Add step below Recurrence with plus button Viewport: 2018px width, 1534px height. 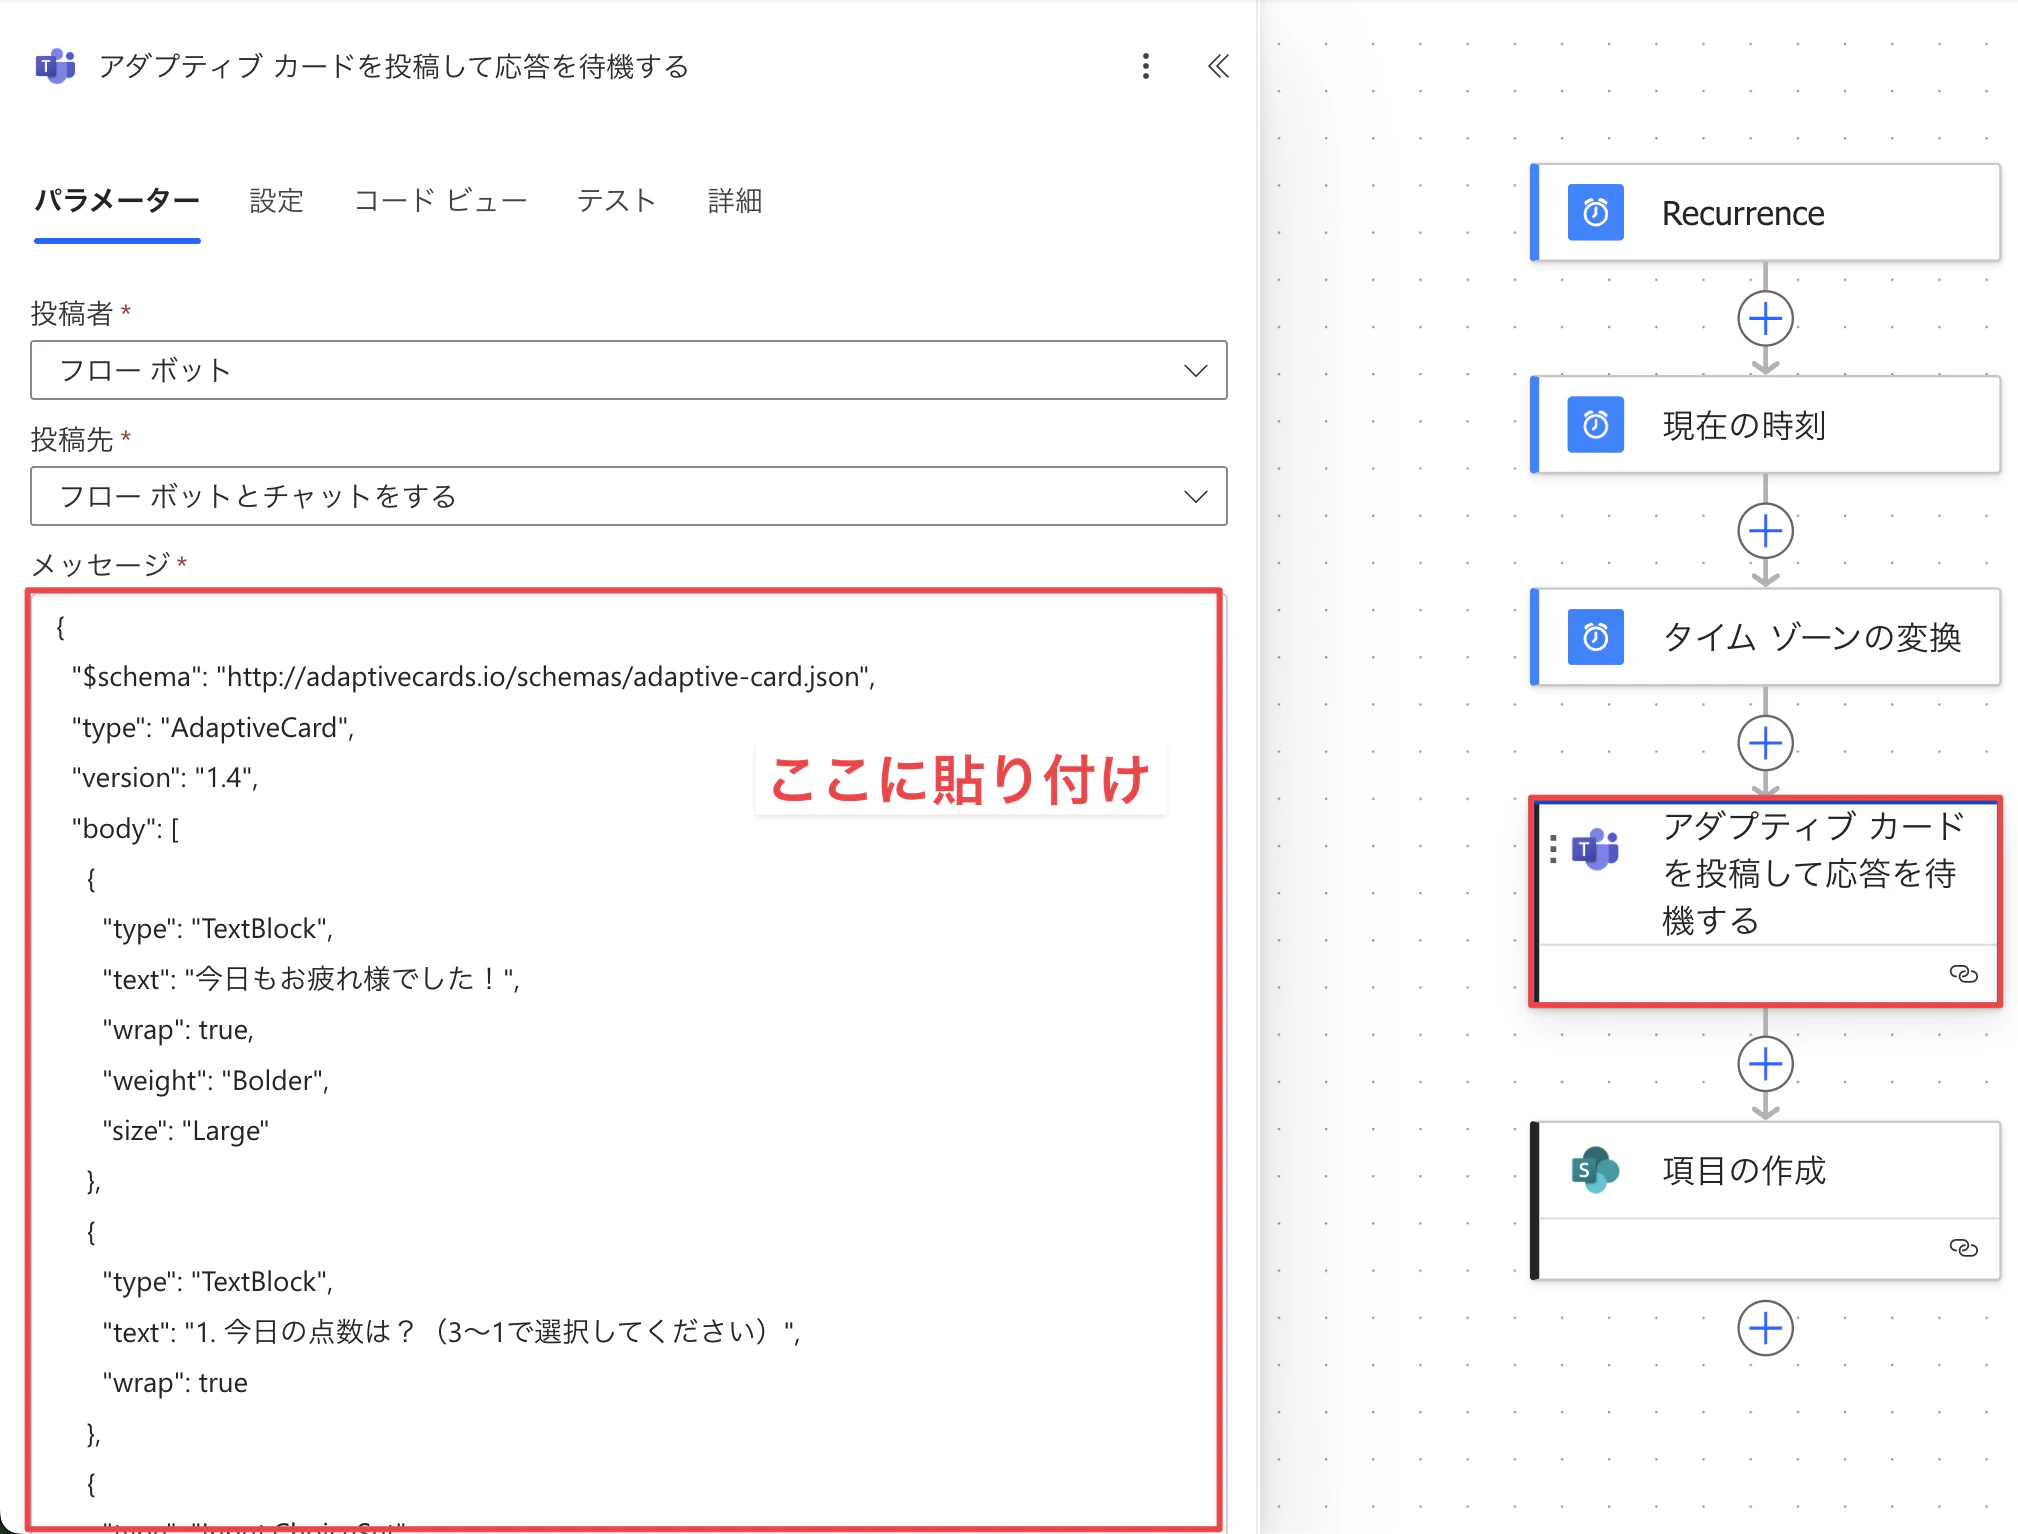pyautogui.click(x=1765, y=319)
